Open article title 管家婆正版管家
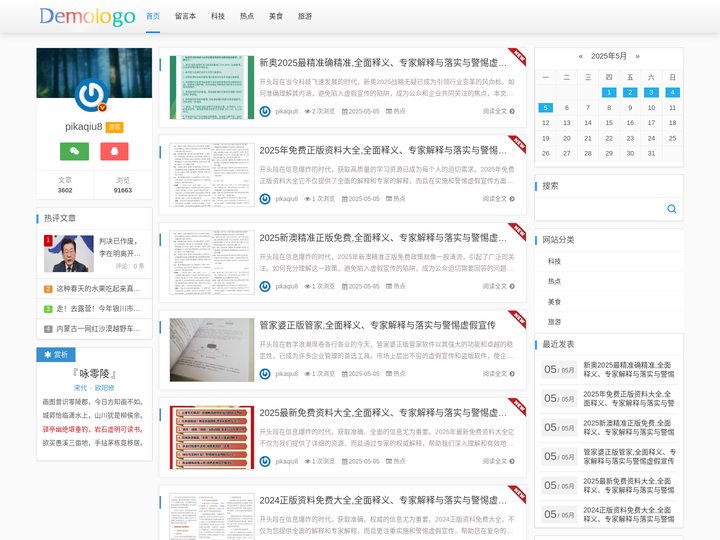Image resolution: width=720 pixels, height=540 pixels. click(377, 325)
